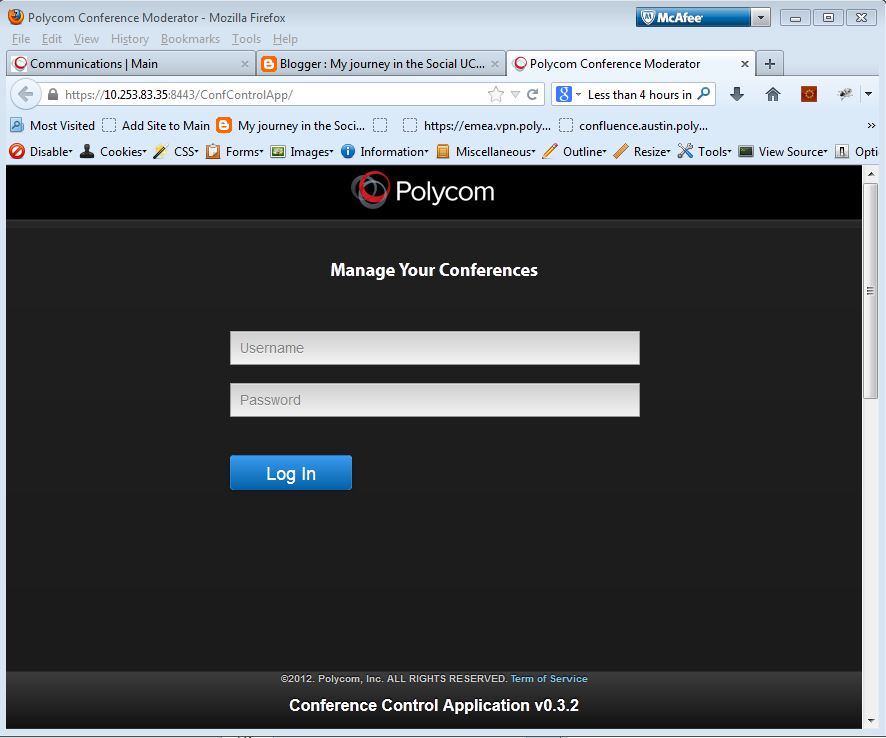
Task: Click inside the Username field
Action: click(434, 347)
